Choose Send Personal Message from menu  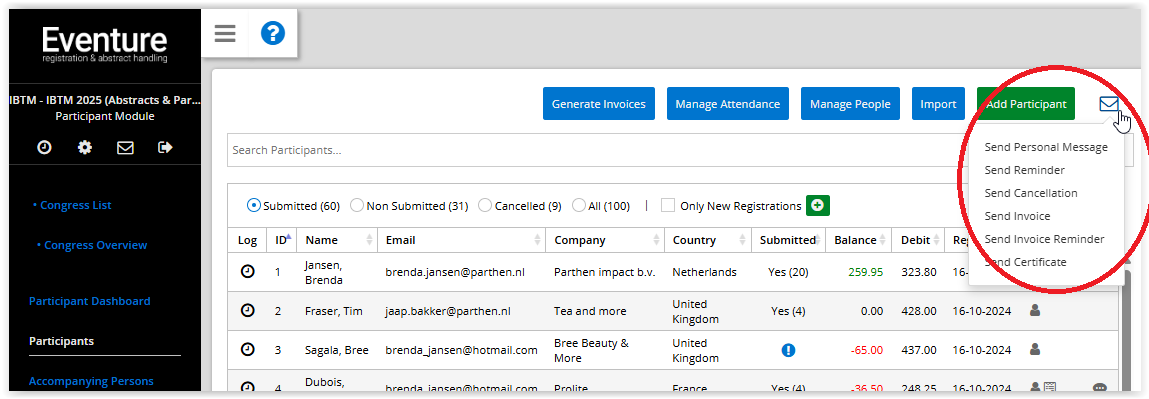tap(1046, 147)
